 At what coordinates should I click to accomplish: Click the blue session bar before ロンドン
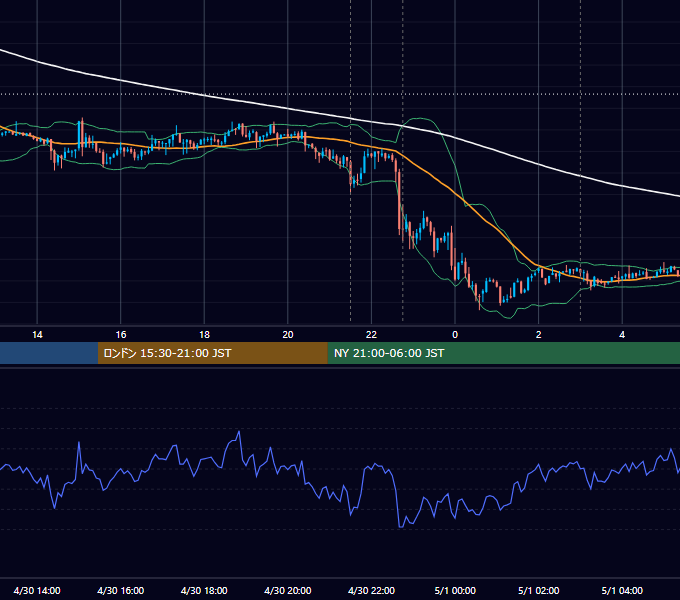(49, 353)
